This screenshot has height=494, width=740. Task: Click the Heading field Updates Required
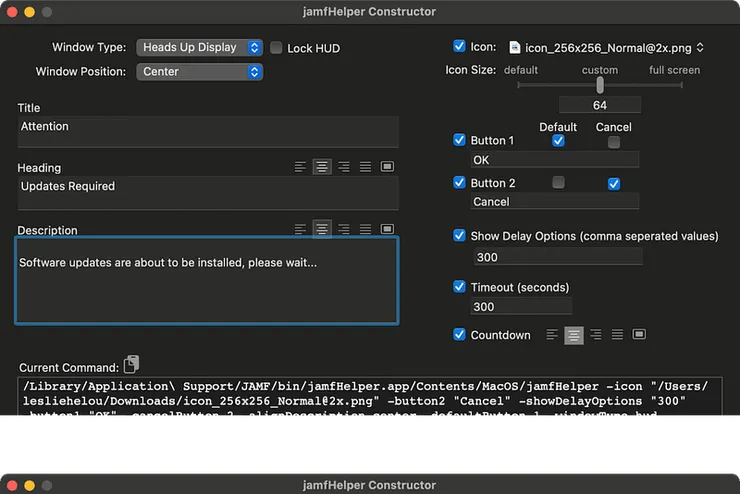[x=208, y=193]
